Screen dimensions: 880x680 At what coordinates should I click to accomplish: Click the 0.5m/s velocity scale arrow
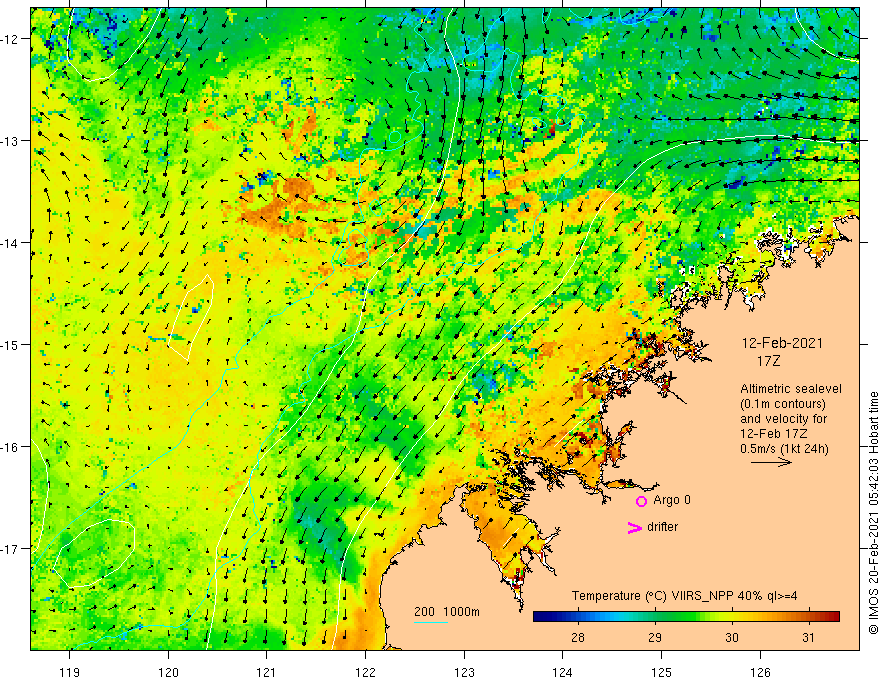point(771,462)
